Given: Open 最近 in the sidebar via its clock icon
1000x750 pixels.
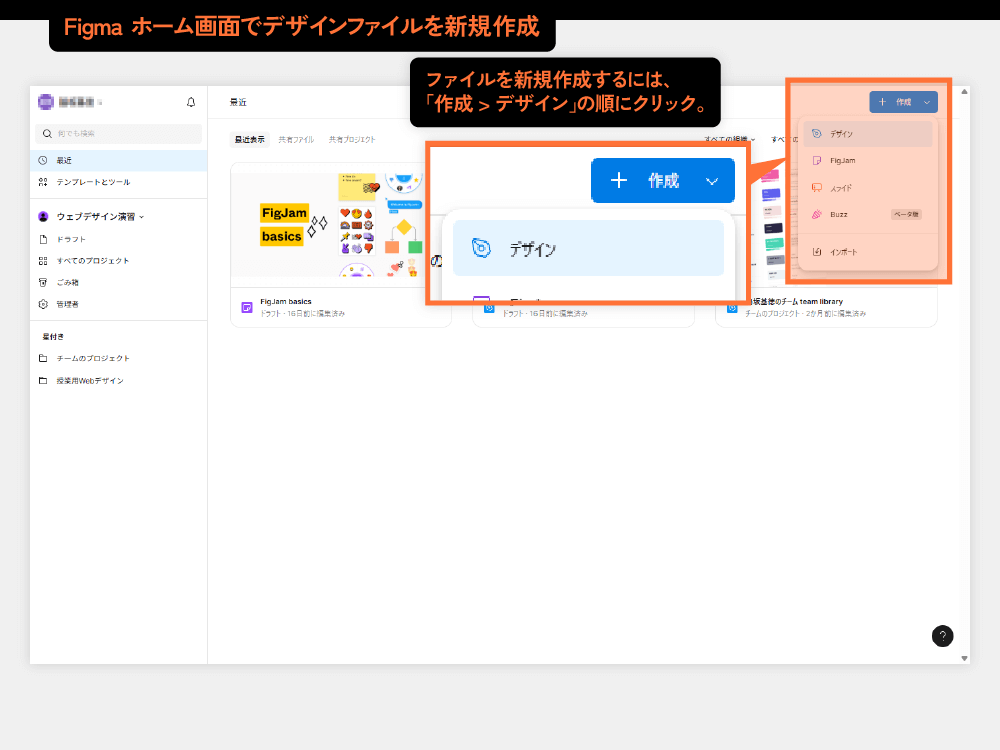Looking at the screenshot, I should (43, 161).
